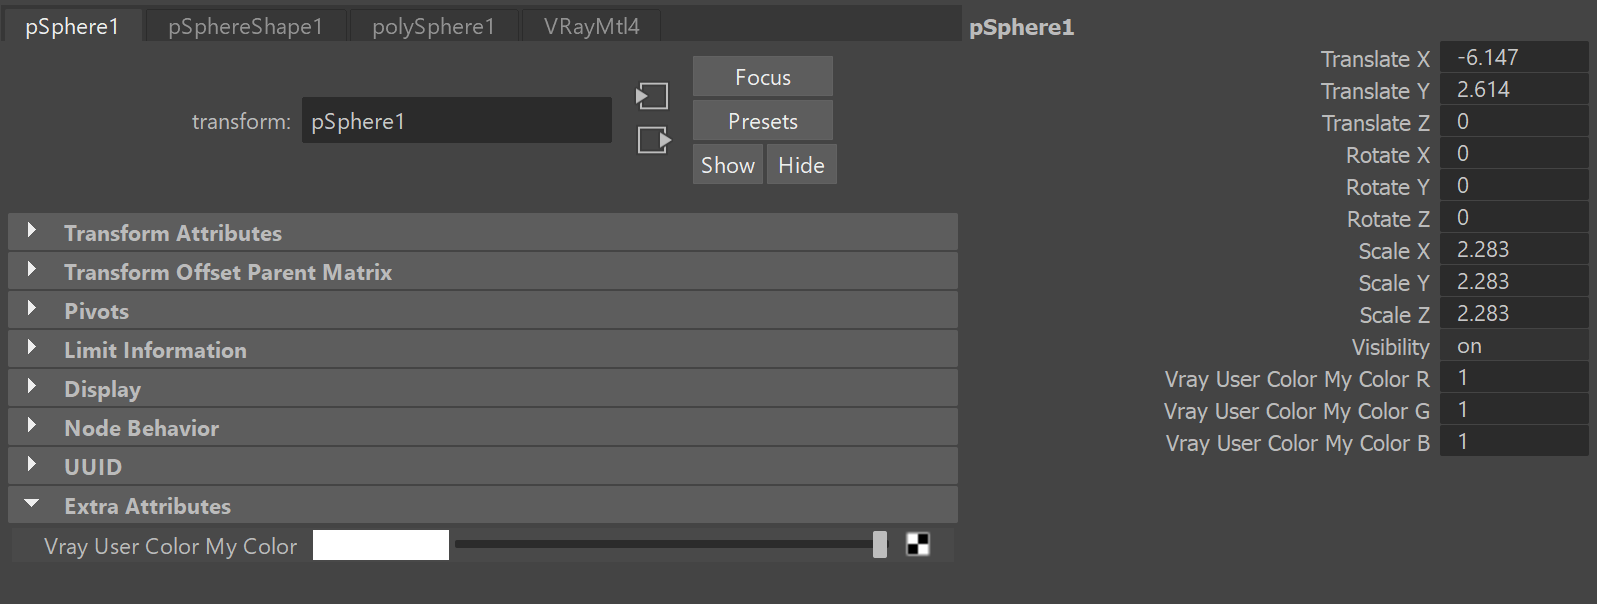
Task: Open the white Vray User Color swatch
Action: (x=381, y=545)
